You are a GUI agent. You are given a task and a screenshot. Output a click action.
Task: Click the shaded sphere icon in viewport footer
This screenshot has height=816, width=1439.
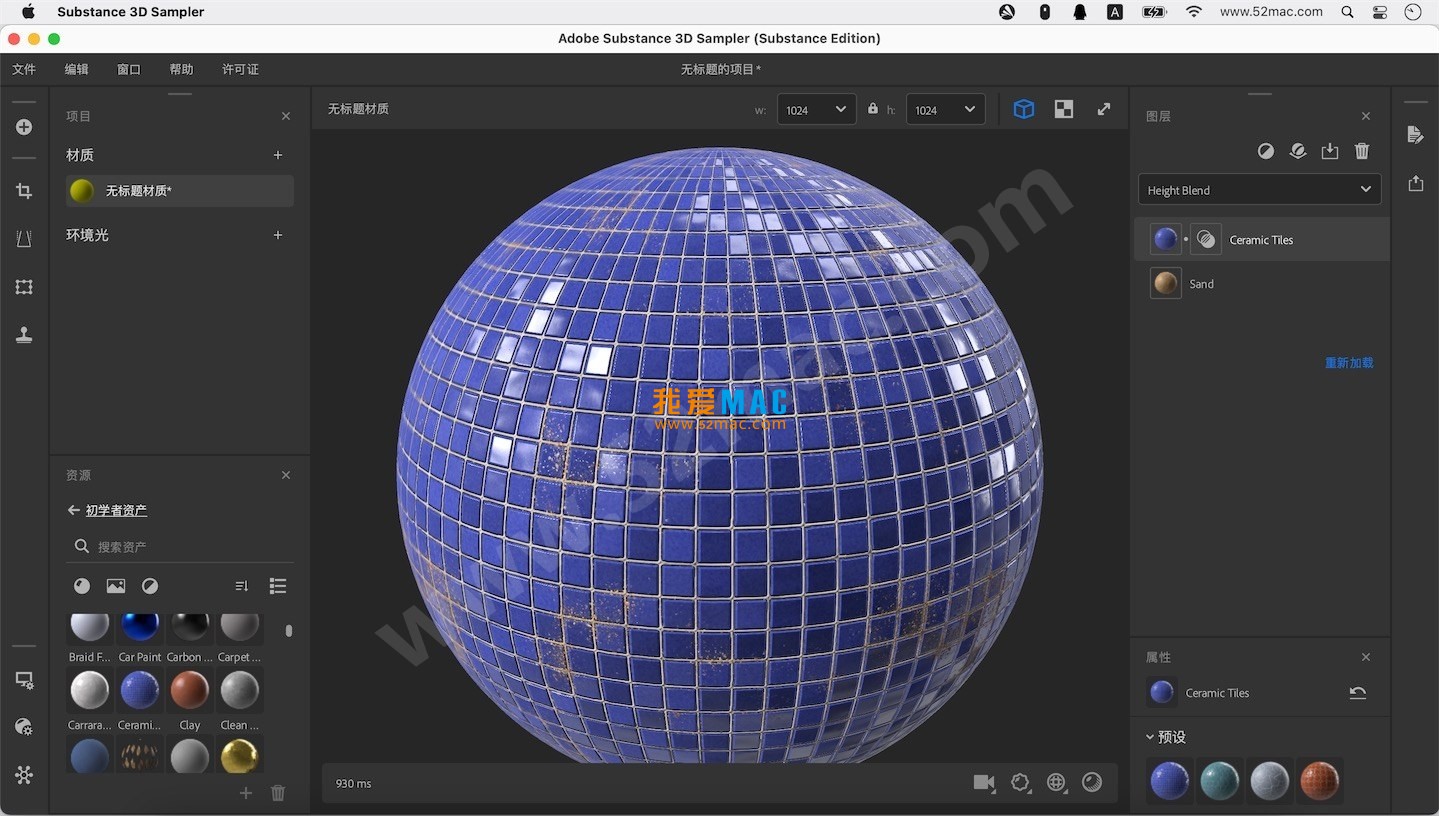[1092, 783]
